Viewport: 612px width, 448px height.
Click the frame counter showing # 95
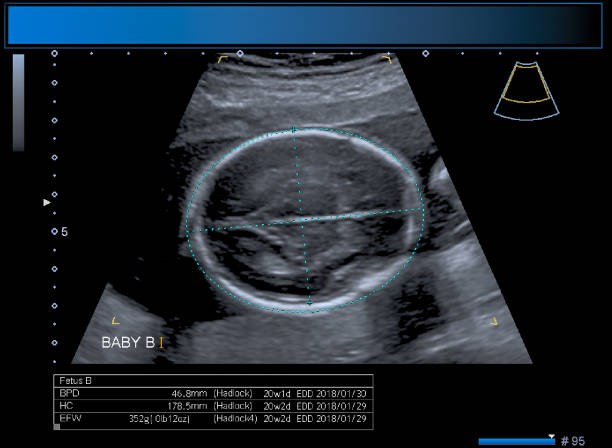(x=572, y=440)
